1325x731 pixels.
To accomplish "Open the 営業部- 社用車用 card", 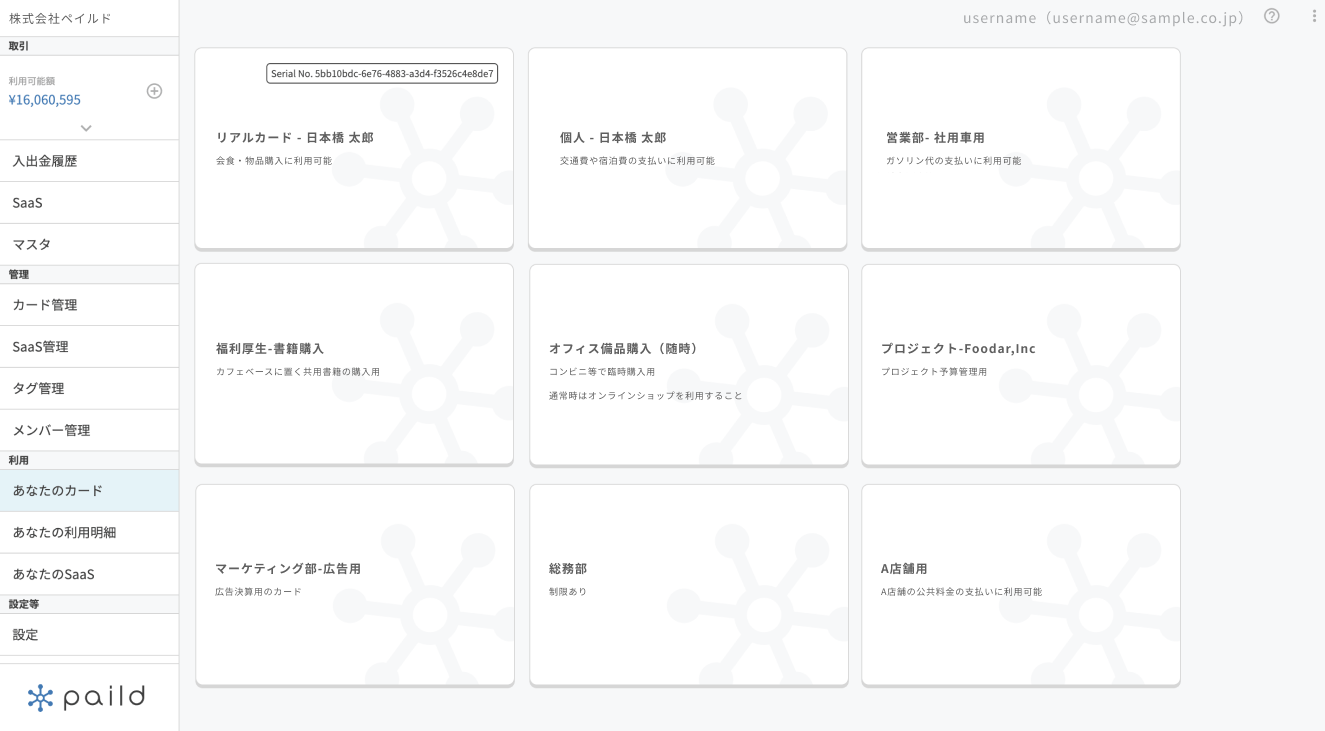I will [x=1020, y=148].
